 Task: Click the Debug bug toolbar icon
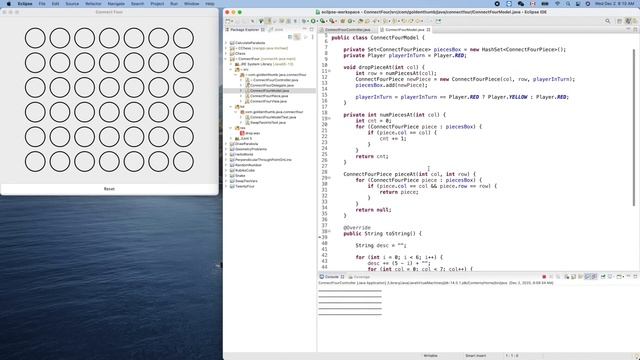(304, 21)
